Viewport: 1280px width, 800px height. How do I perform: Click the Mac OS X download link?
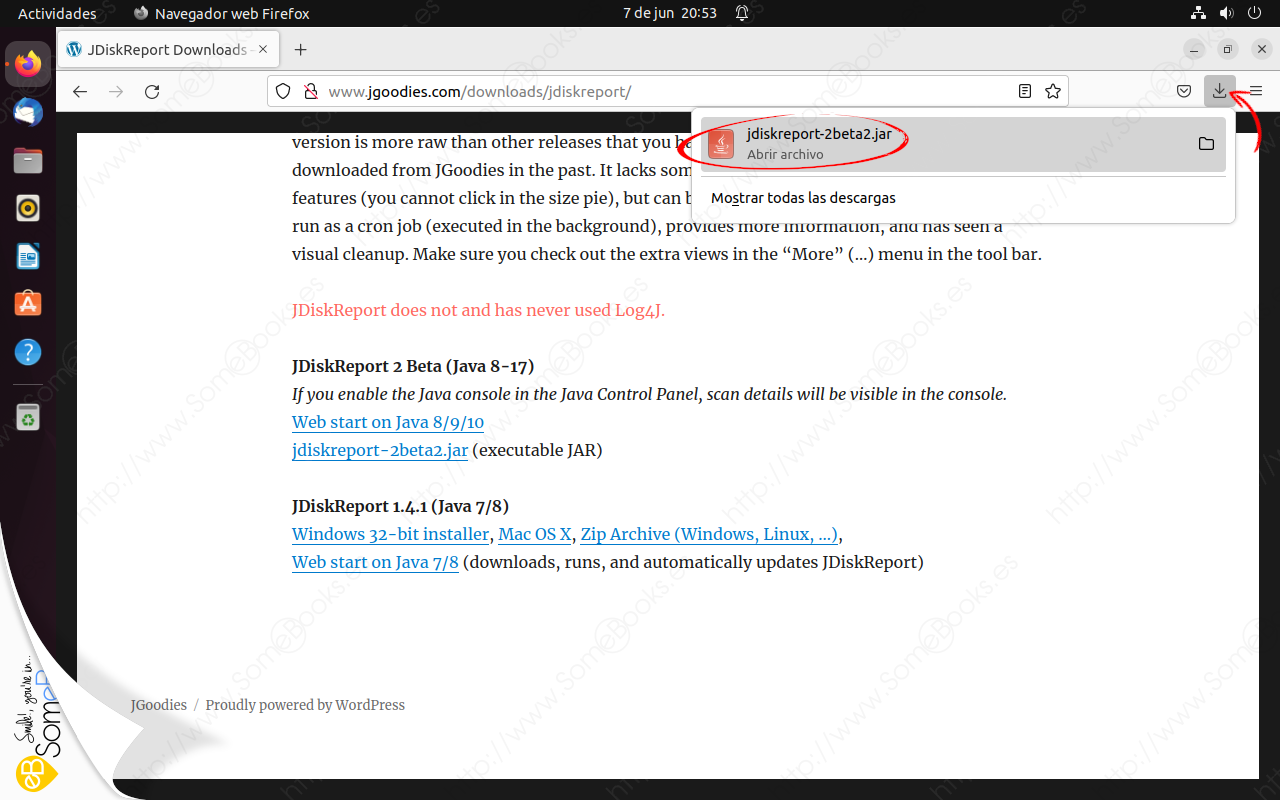(x=534, y=534)
